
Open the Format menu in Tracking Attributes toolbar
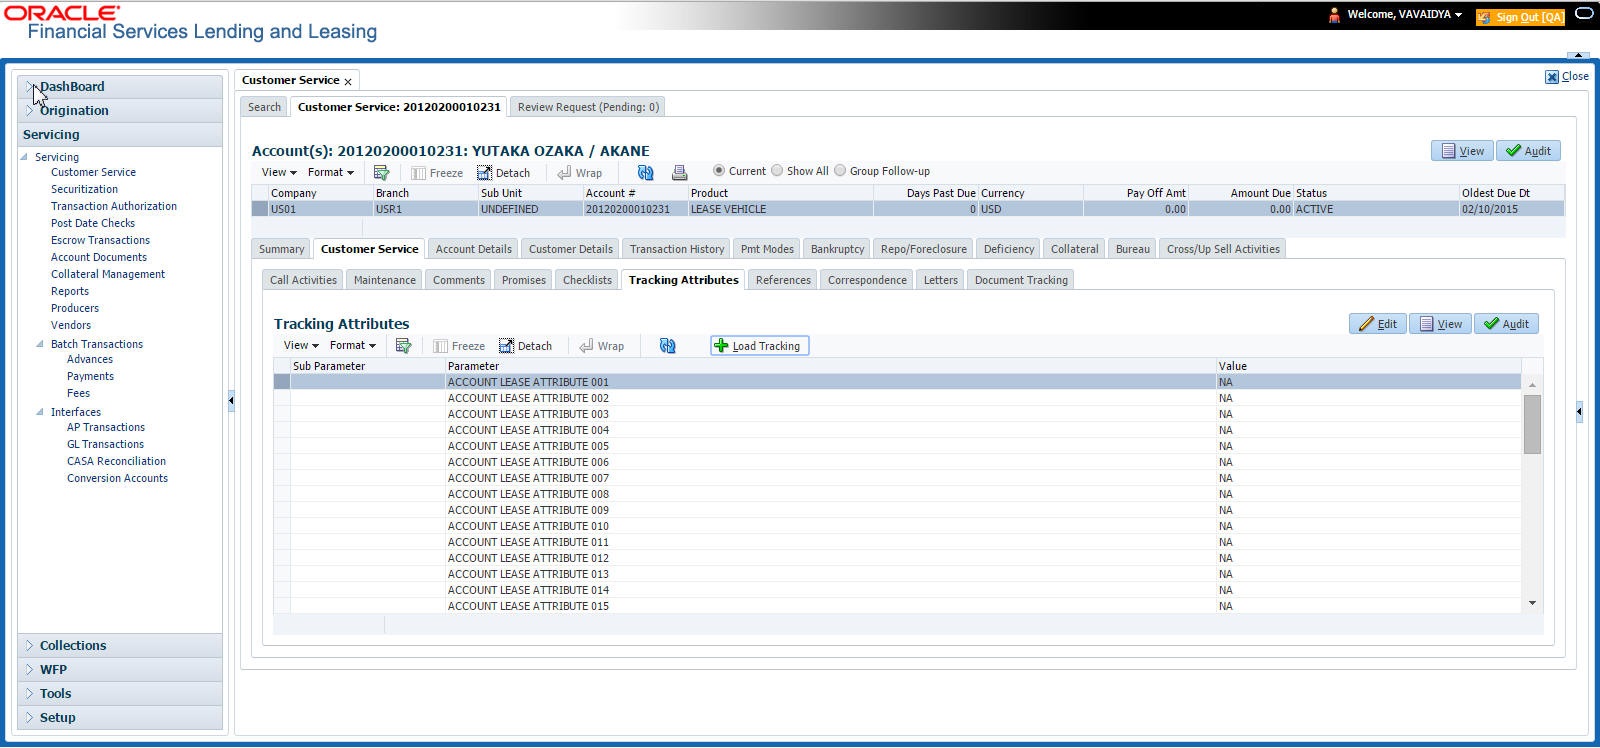tap(352, 345)
